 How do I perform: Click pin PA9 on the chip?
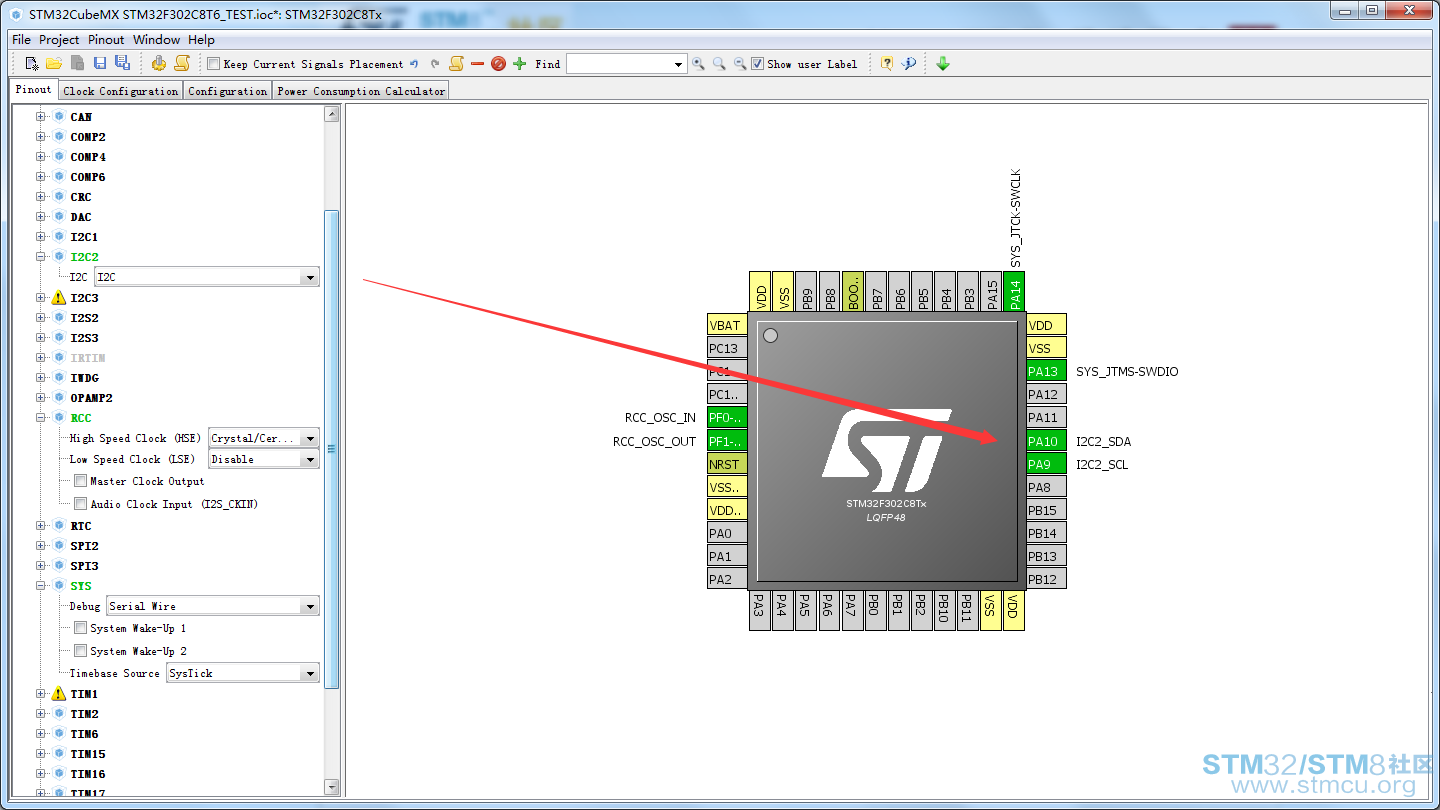pyautogui.click(x=1046, y=464)
